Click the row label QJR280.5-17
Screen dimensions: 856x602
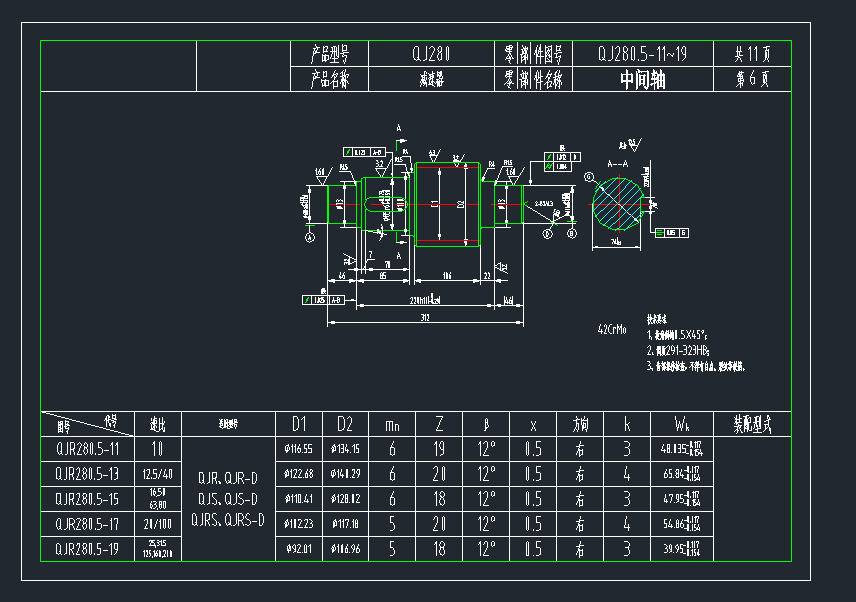click(x=87, y=524)
